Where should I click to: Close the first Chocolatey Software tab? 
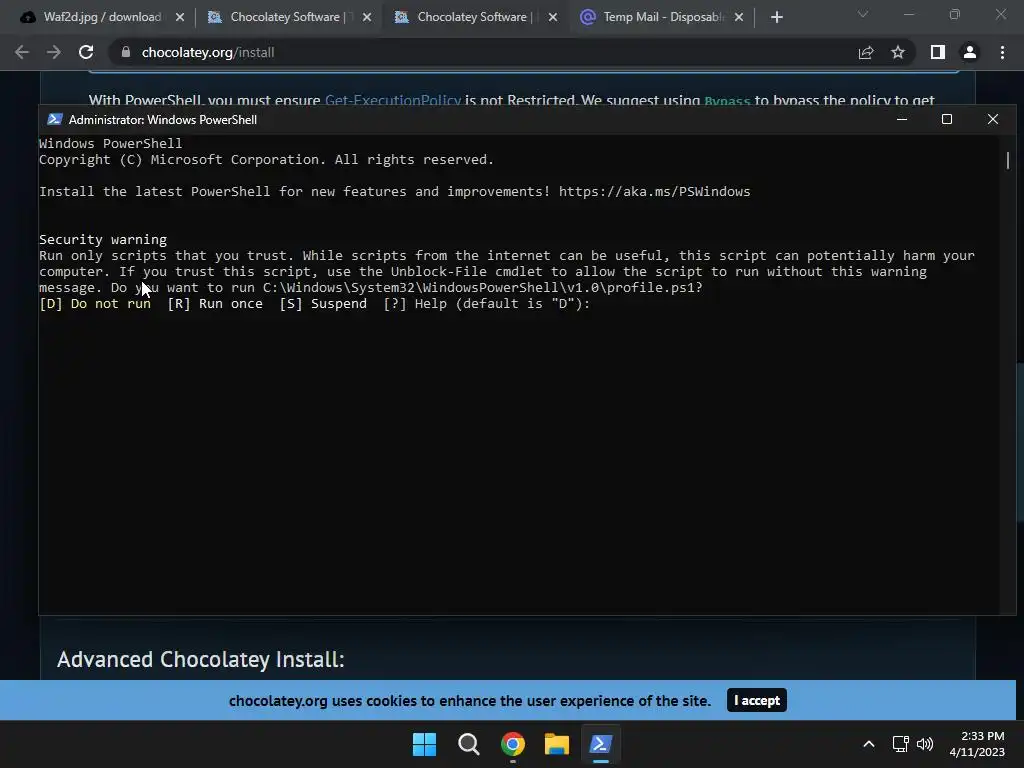coord(367,17)
